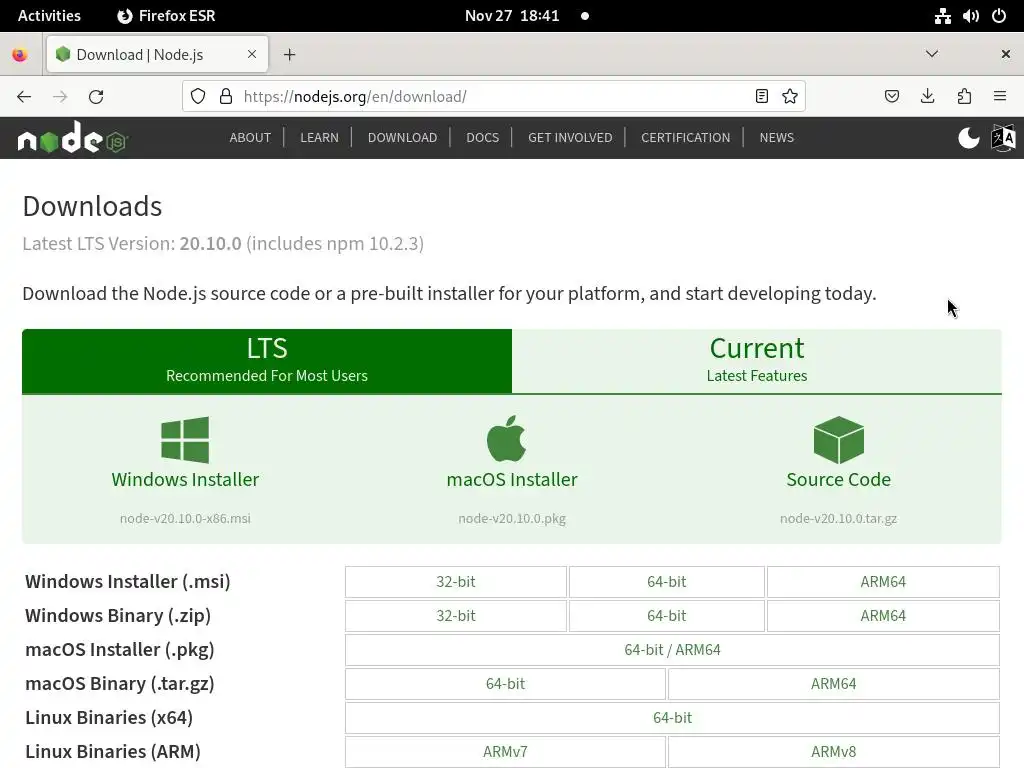1024x768 pixels.
Task: Open the network status tray icon
Action: [942, 16]
